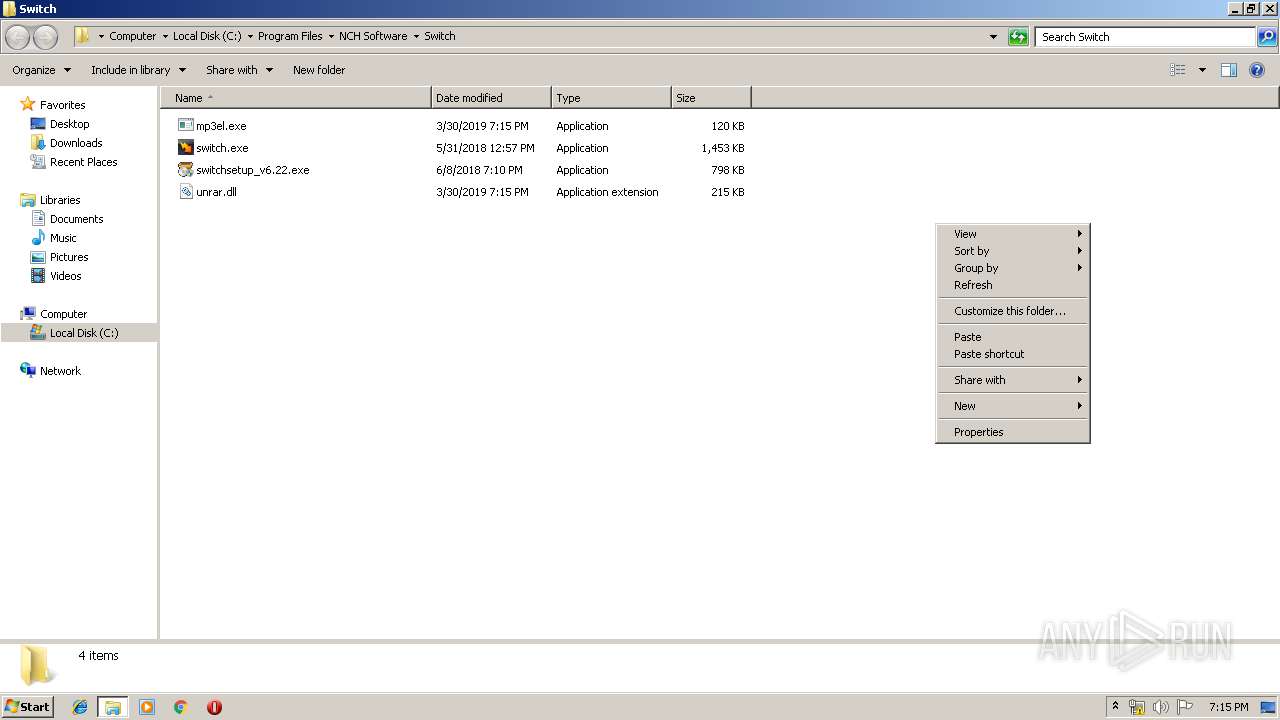Open the address bar history dropdown
Viewport: 1280px width, 720px height.
point(993,37)
